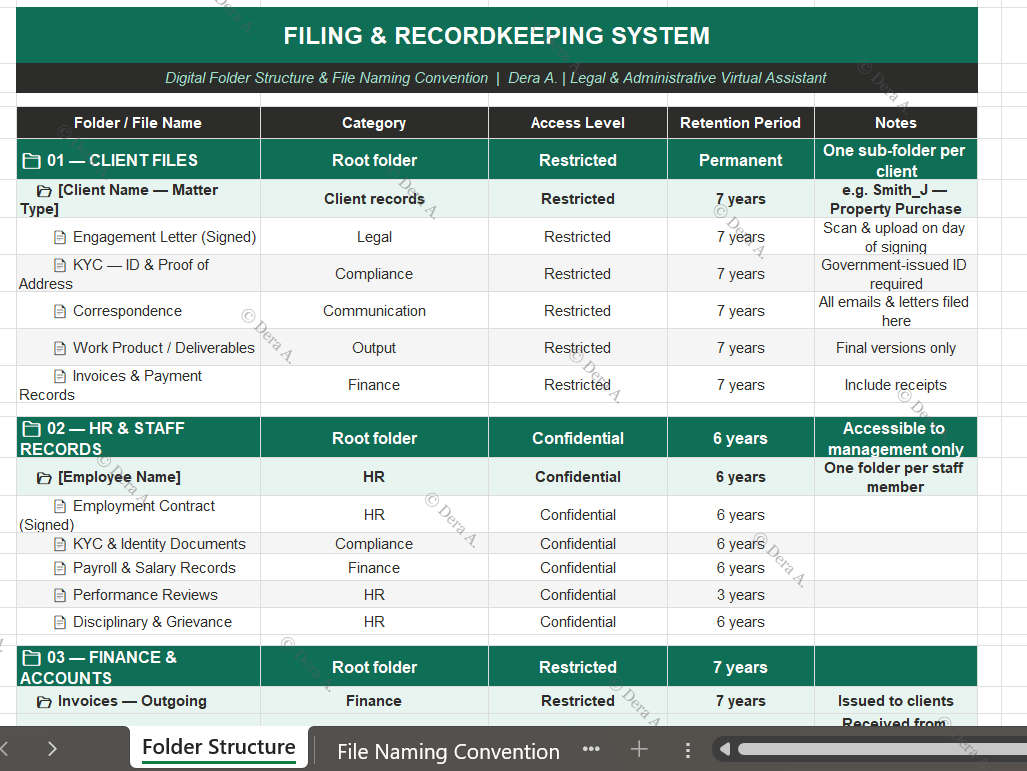Image resolution: width=1027 pixels, height=771 pixels.
Task: Select 6 years cell in Employment Contract row
Action: click(740, 515)
